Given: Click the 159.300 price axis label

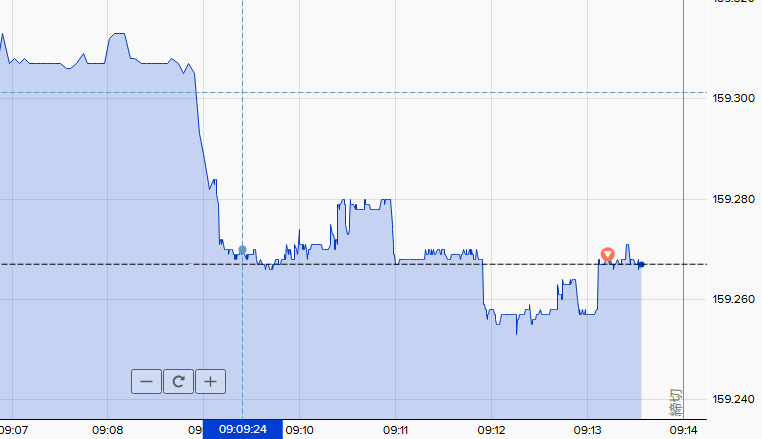Looking at the screenshot, I should [734, 98].
